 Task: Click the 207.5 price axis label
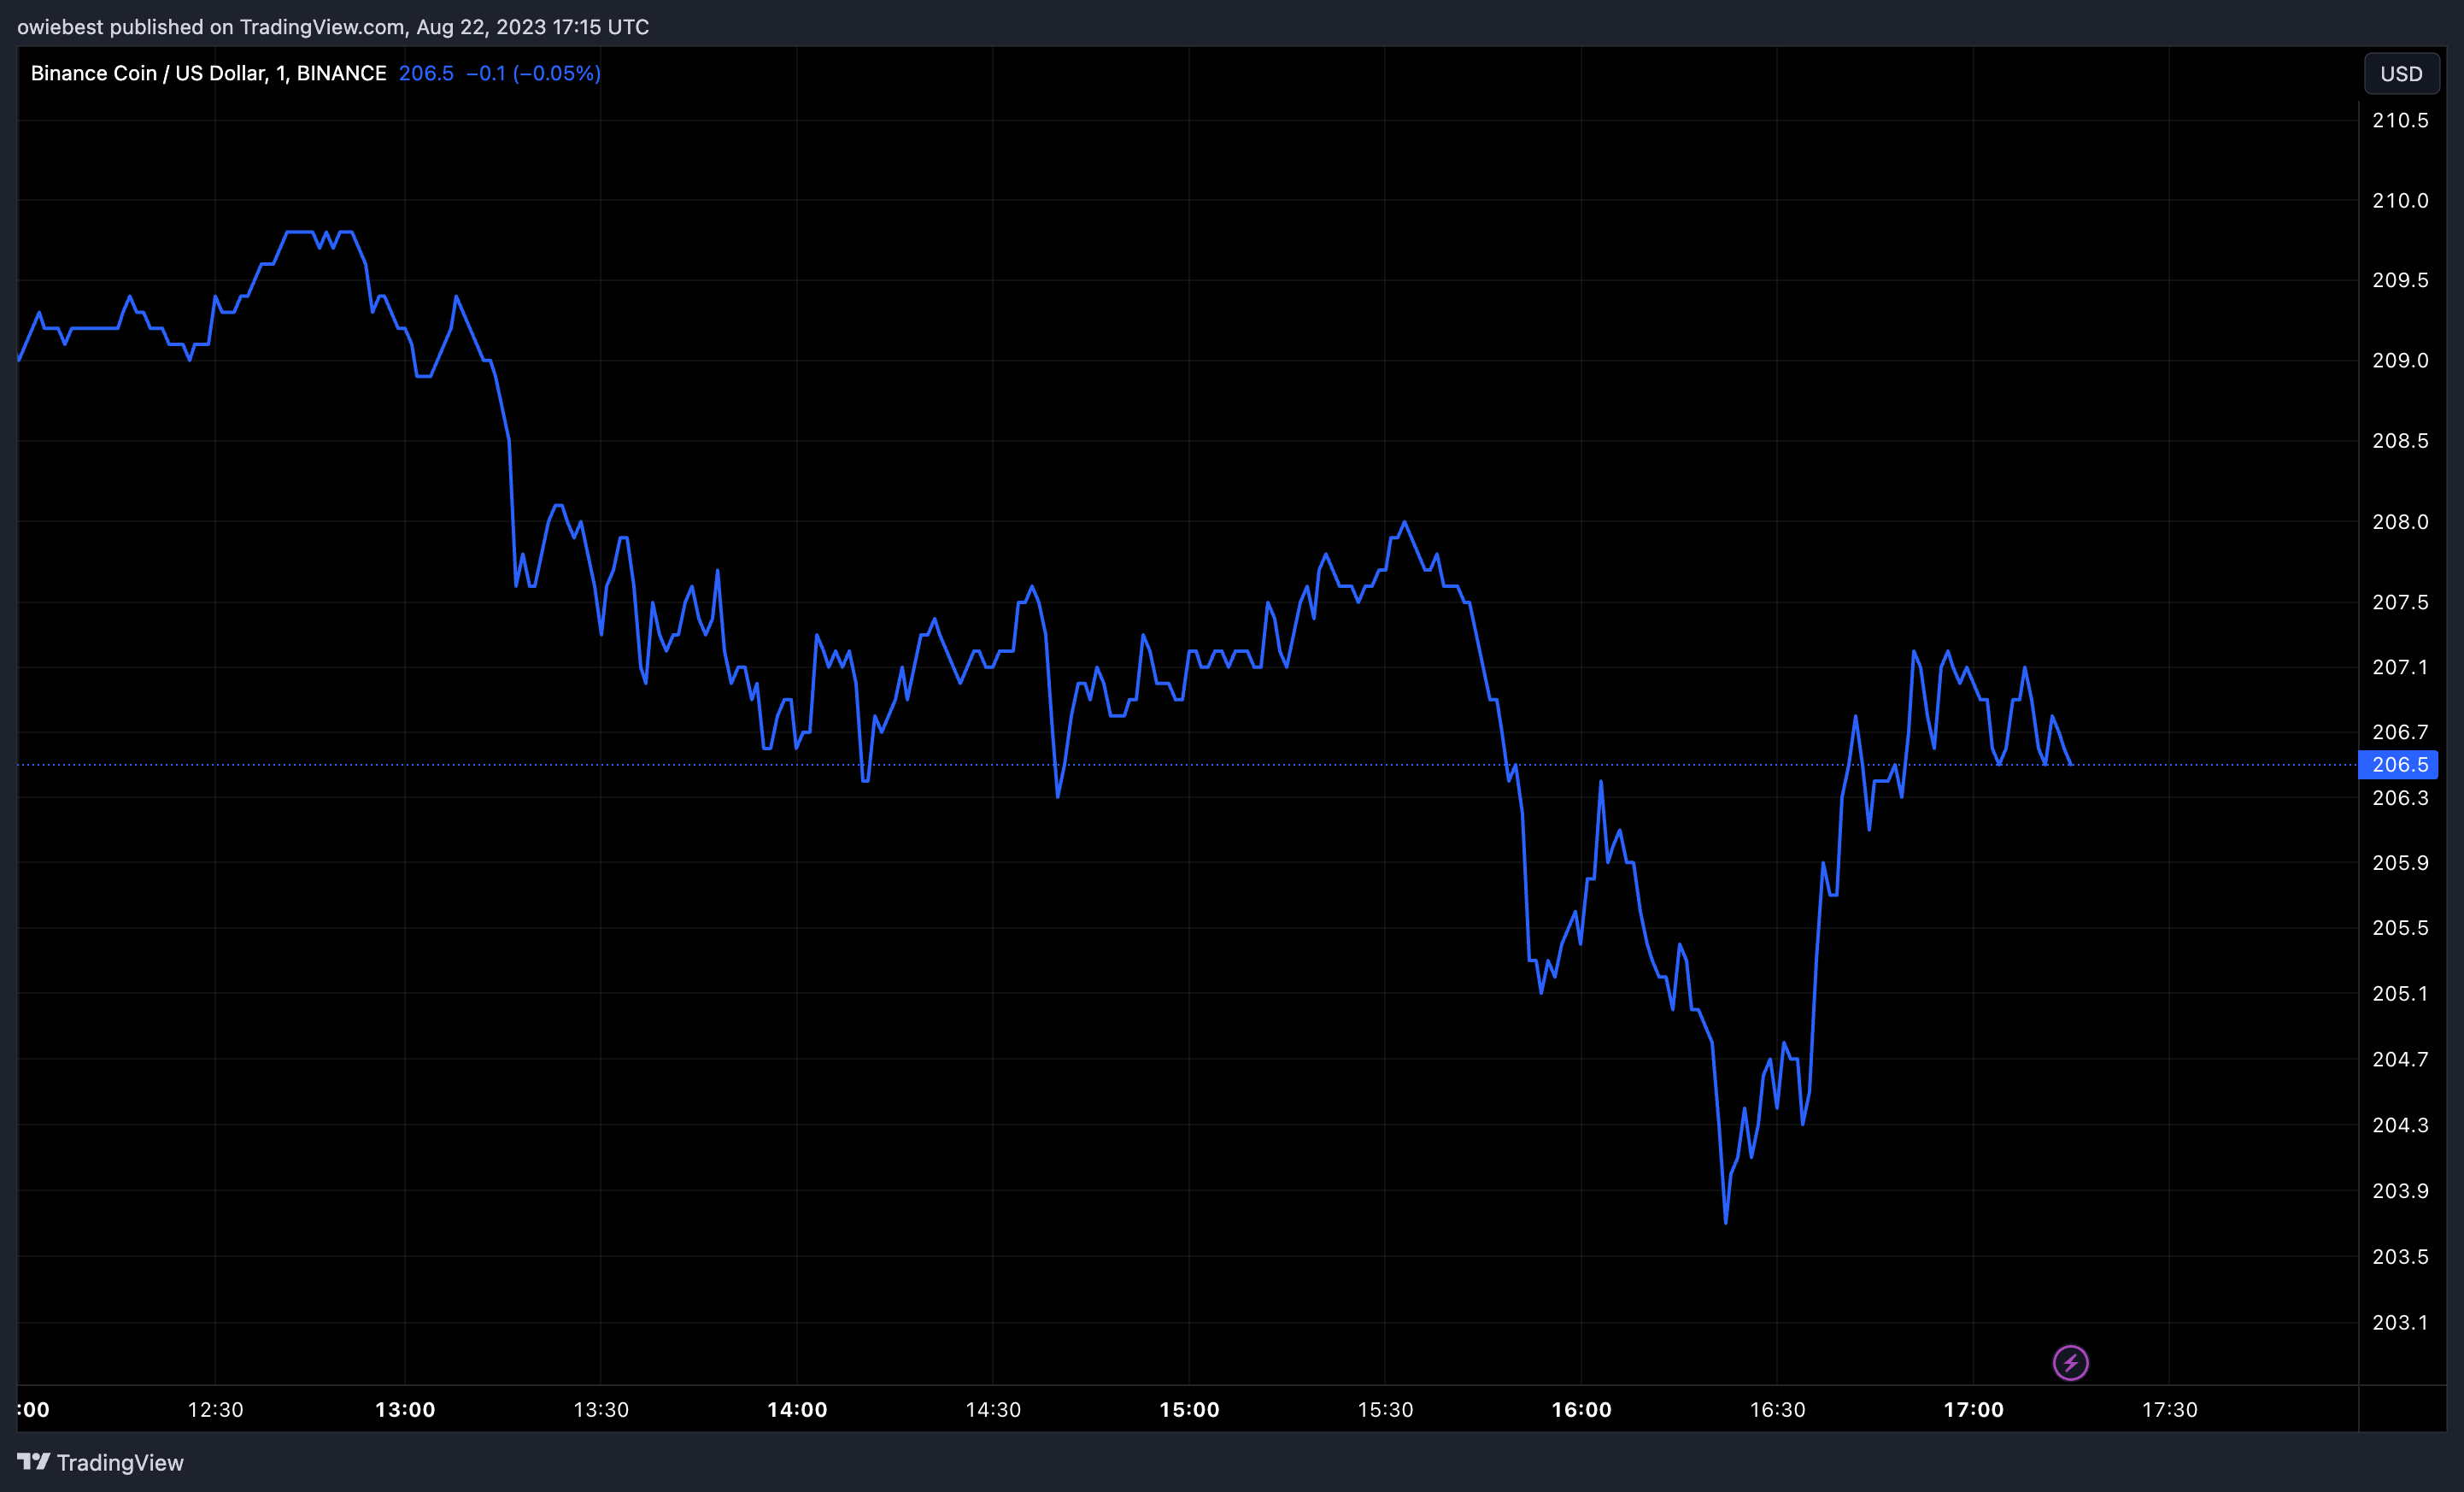click(x=2400, y=602)
